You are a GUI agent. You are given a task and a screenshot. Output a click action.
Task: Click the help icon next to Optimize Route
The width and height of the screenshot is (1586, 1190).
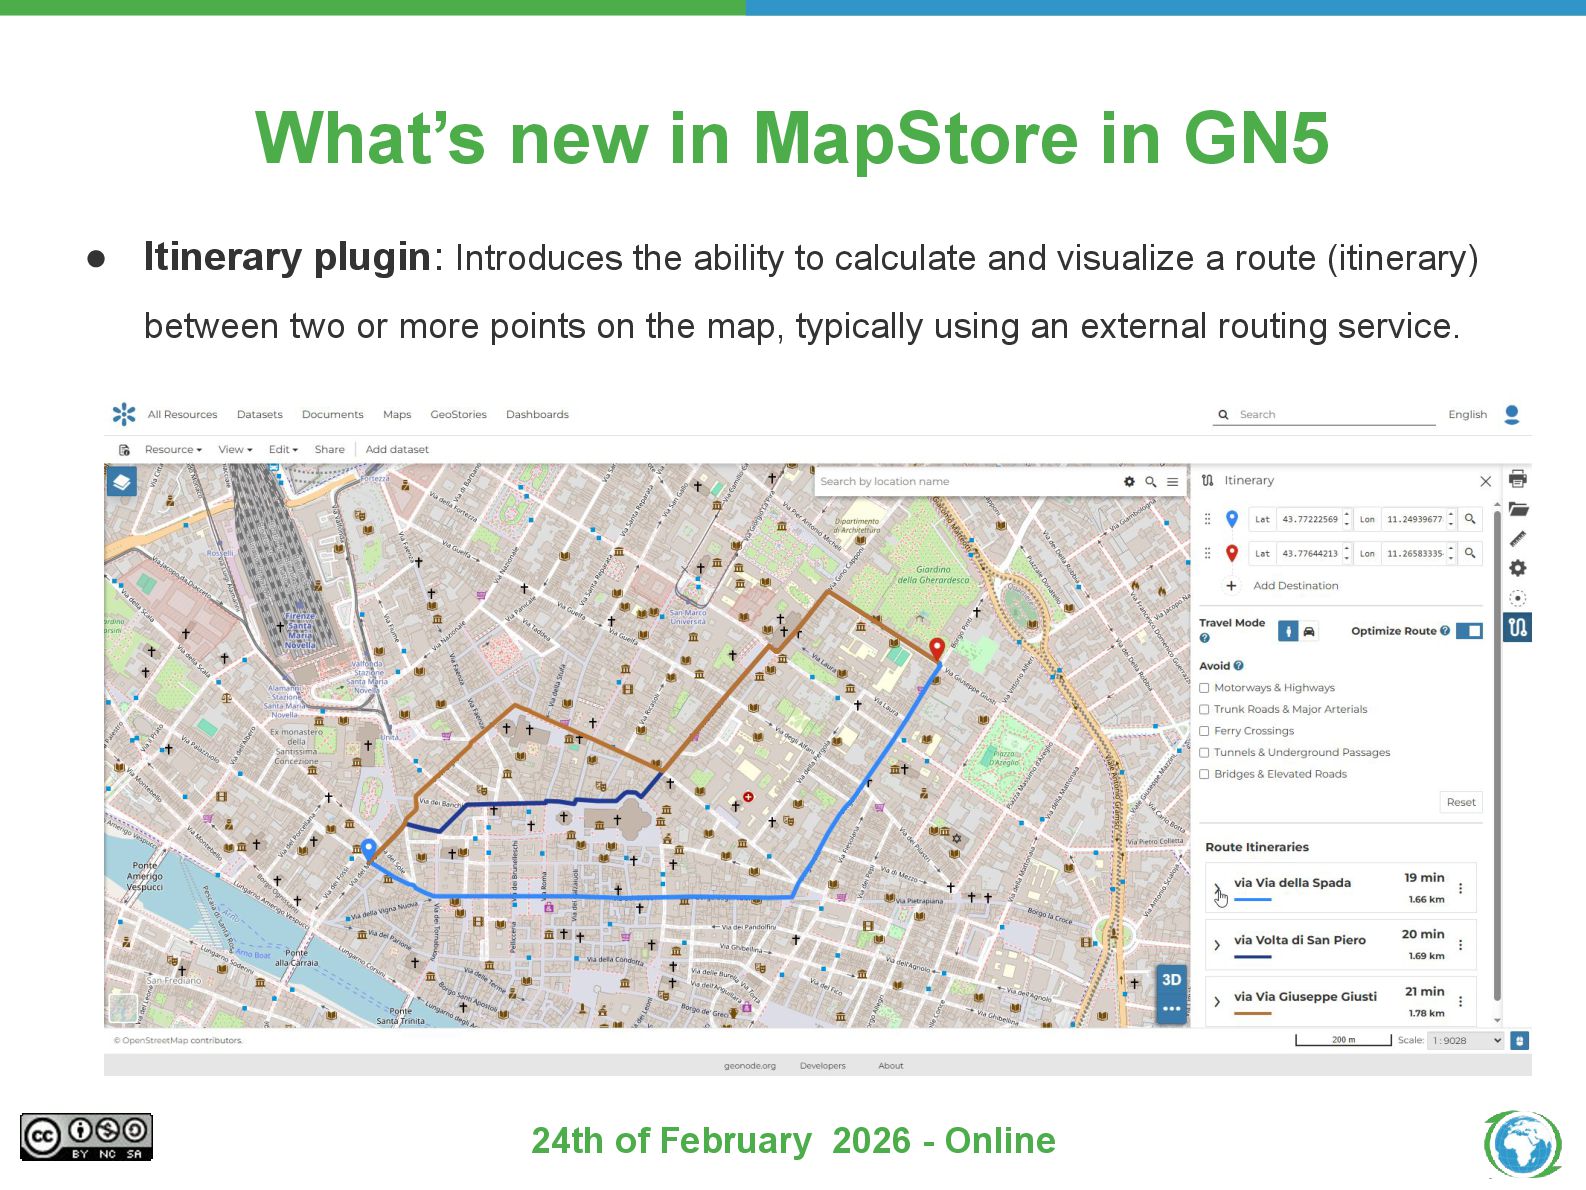1445,631
